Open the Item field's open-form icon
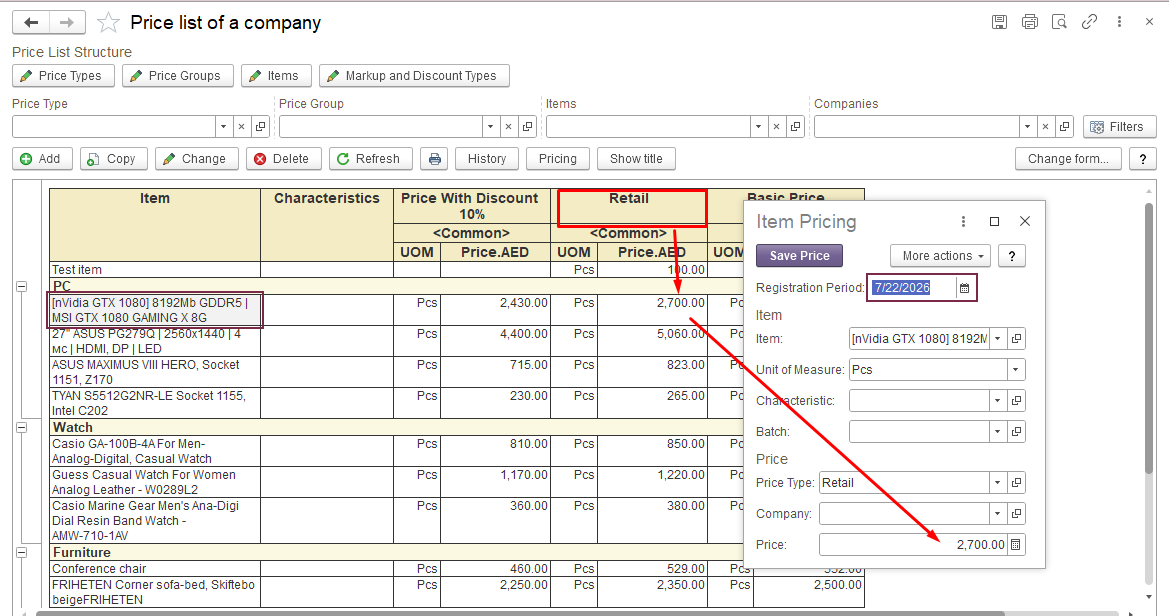This screenshot has height=616, width=1169. [x=1016, y=339]
